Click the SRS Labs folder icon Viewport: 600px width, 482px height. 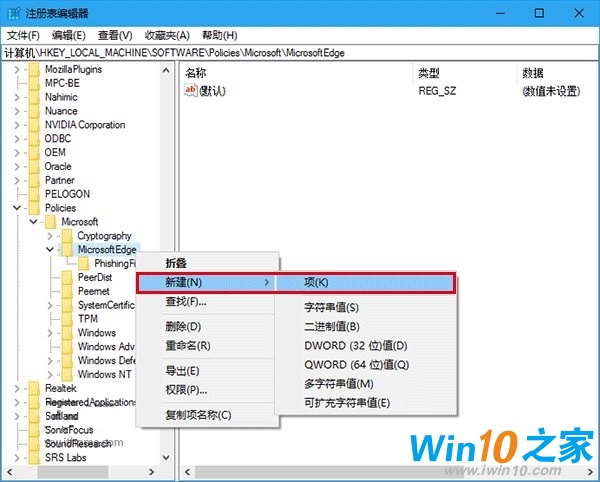(x=36, y=457)
